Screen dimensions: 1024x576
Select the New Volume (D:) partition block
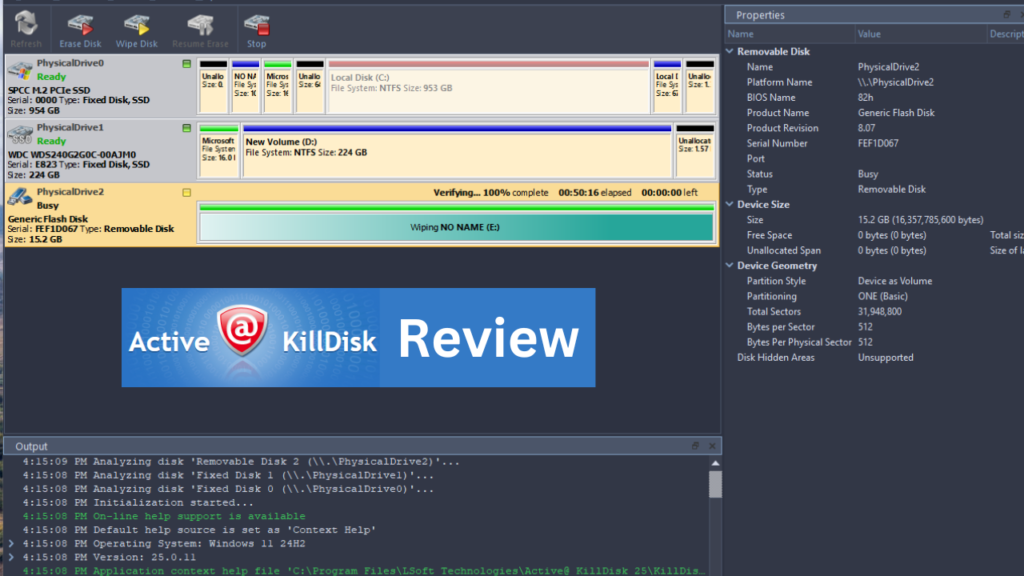pos(457,151)
